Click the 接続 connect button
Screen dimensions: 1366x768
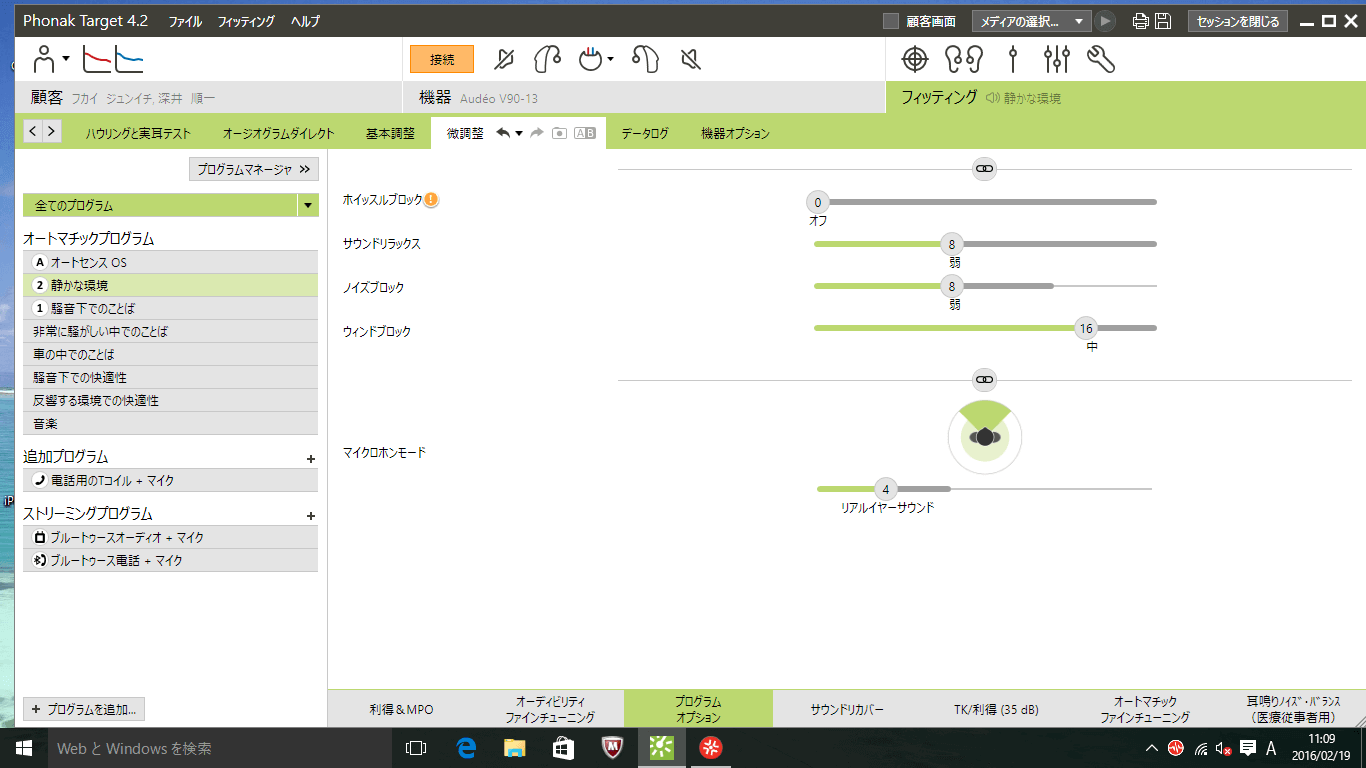[442, 60]
